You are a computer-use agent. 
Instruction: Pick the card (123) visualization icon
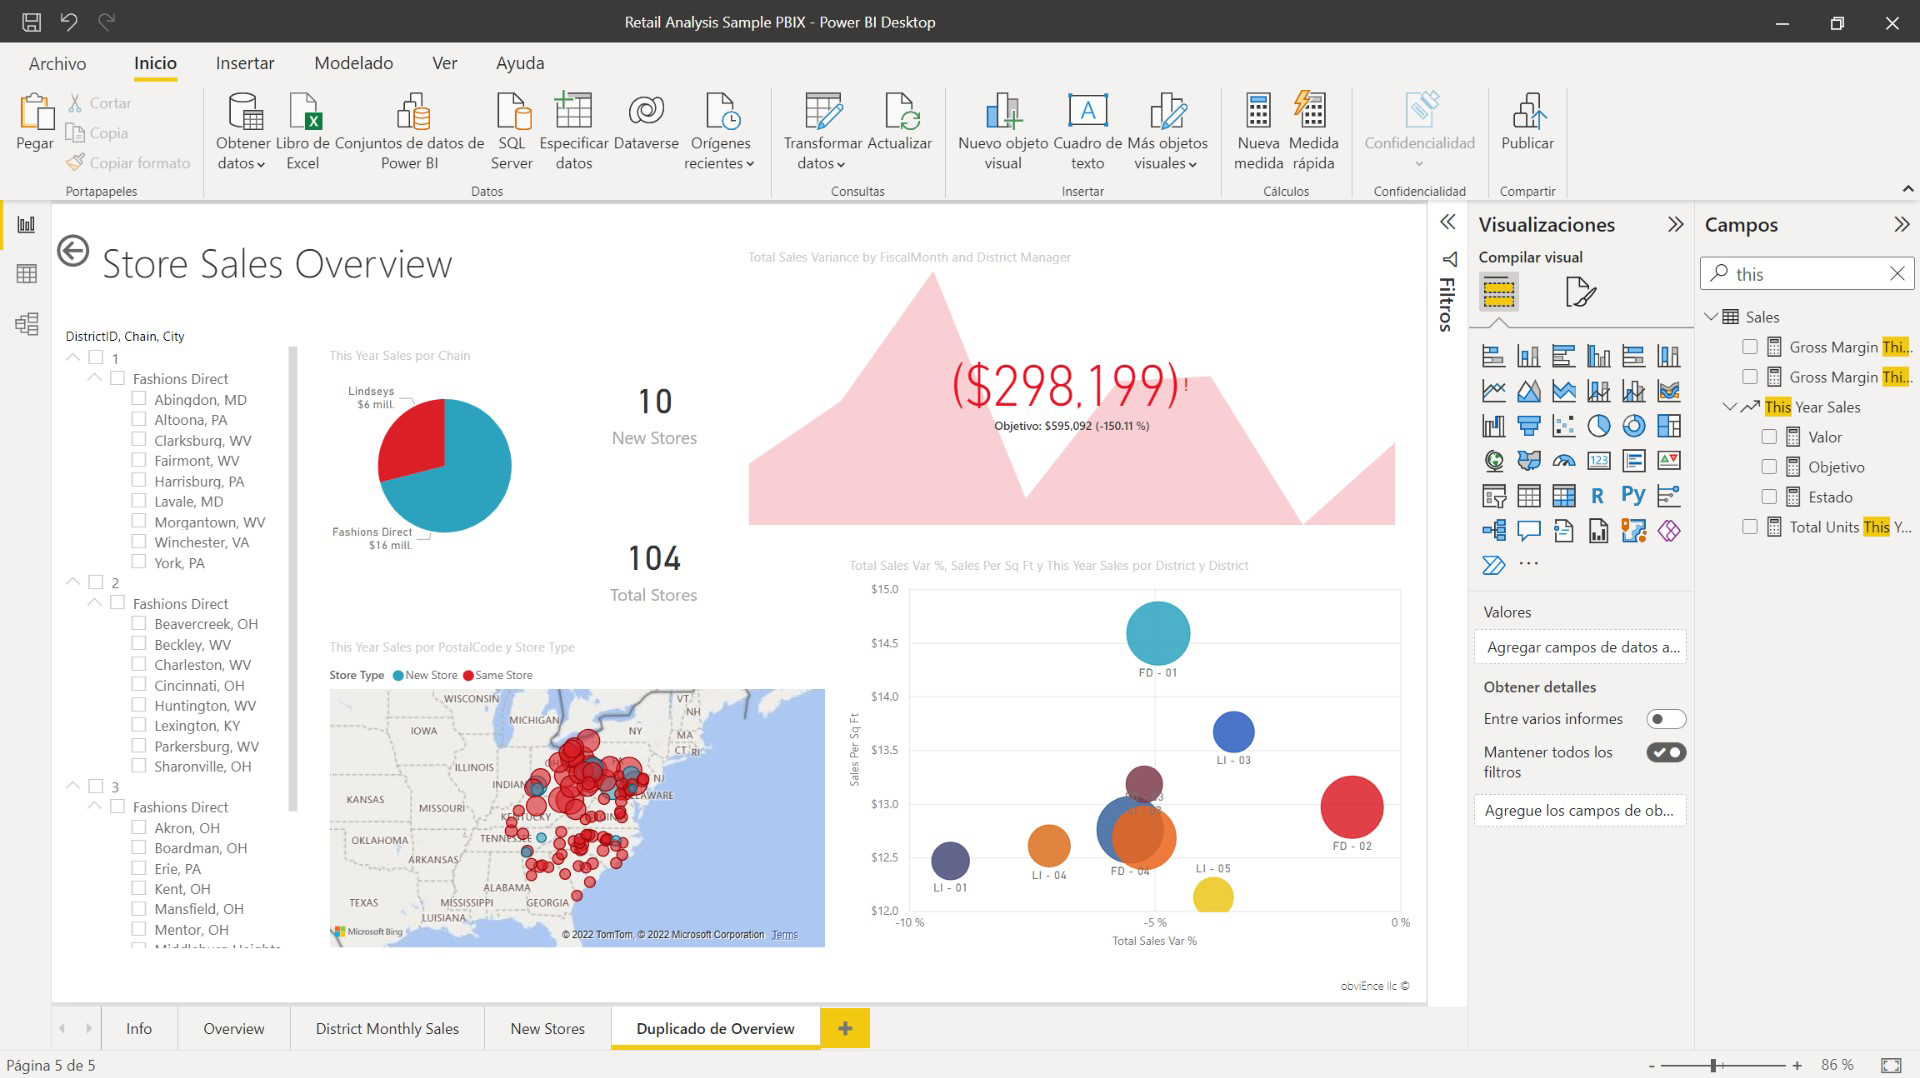[x=1598, y=461]
